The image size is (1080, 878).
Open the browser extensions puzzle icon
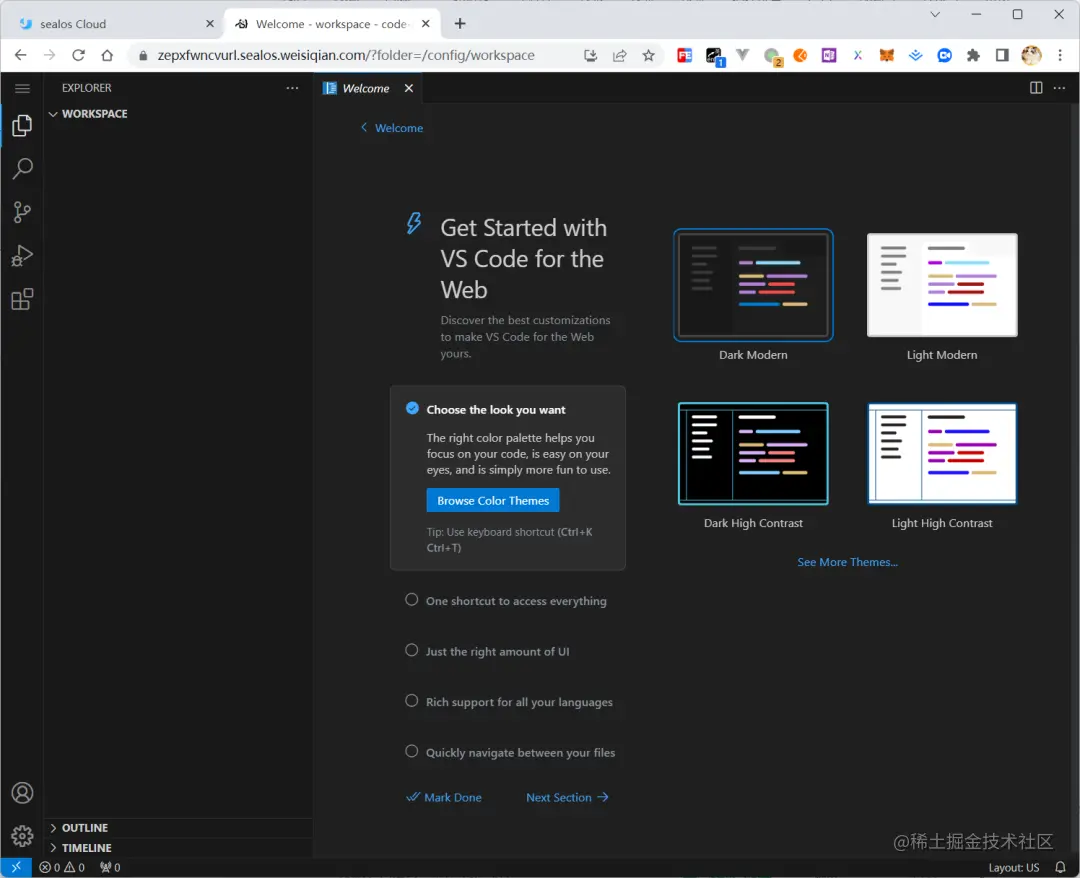[x=973, y=56]
